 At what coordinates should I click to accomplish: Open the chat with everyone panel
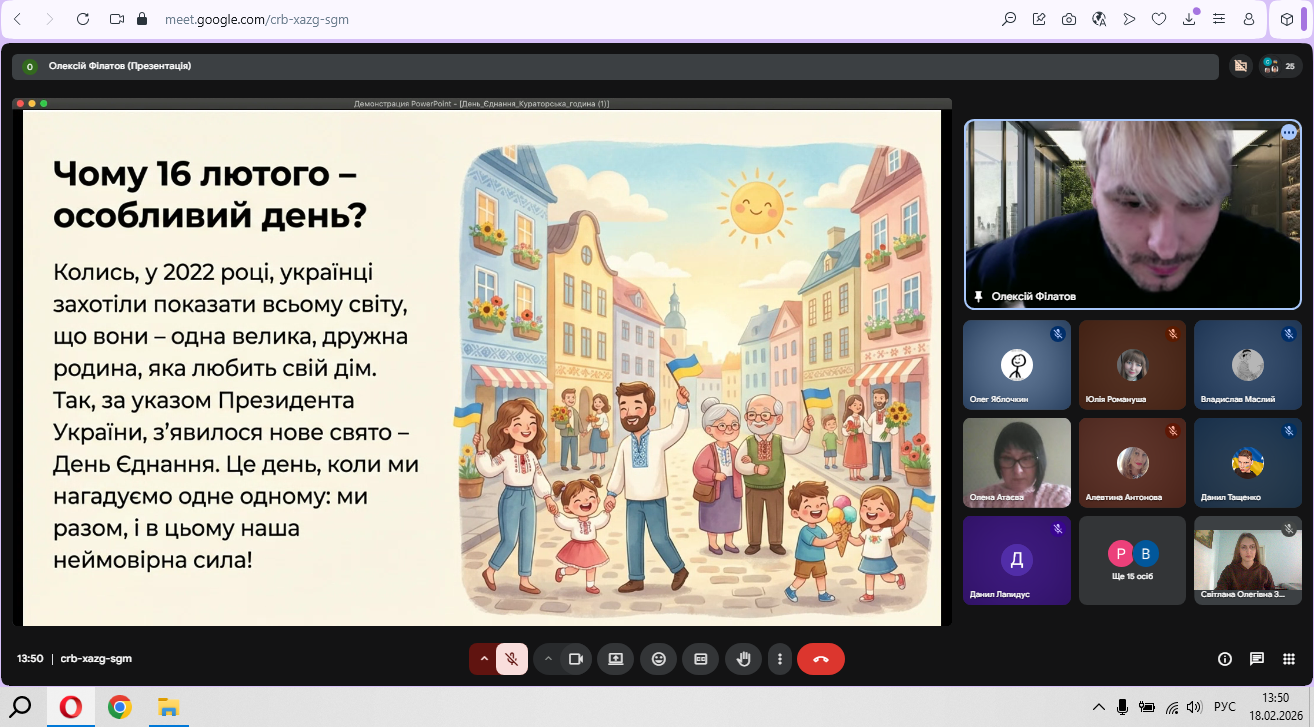click(x=1257, y=659)
